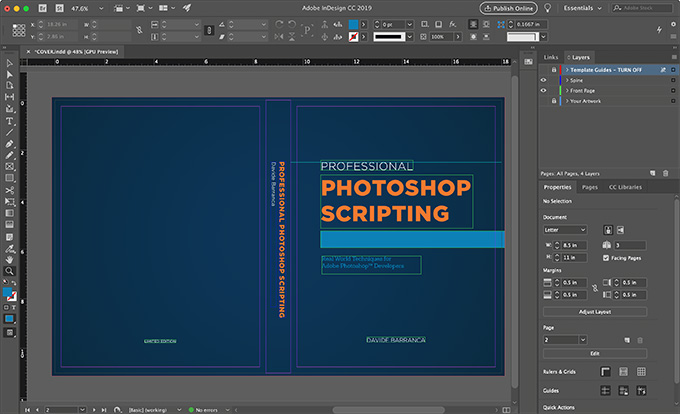Select the Type tool
Screen dimensions: 680x414
[9, 121]
